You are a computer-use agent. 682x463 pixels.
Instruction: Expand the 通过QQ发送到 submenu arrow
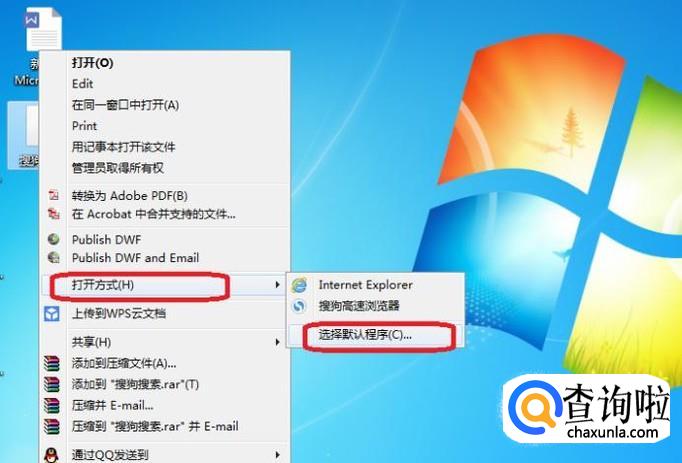[277, 455]
